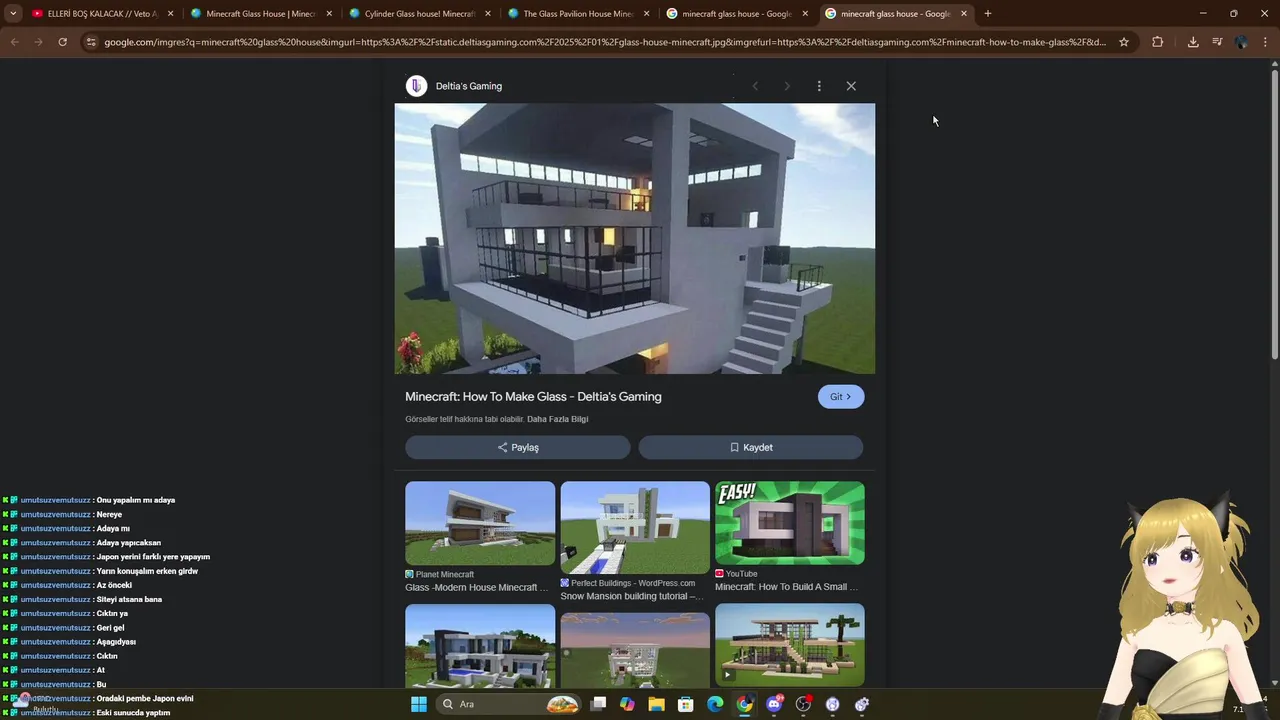This screenshot has height=720, width=1280.
Task: Open the Deltia's Gaming source name link
Action: [x=469, y=86]
